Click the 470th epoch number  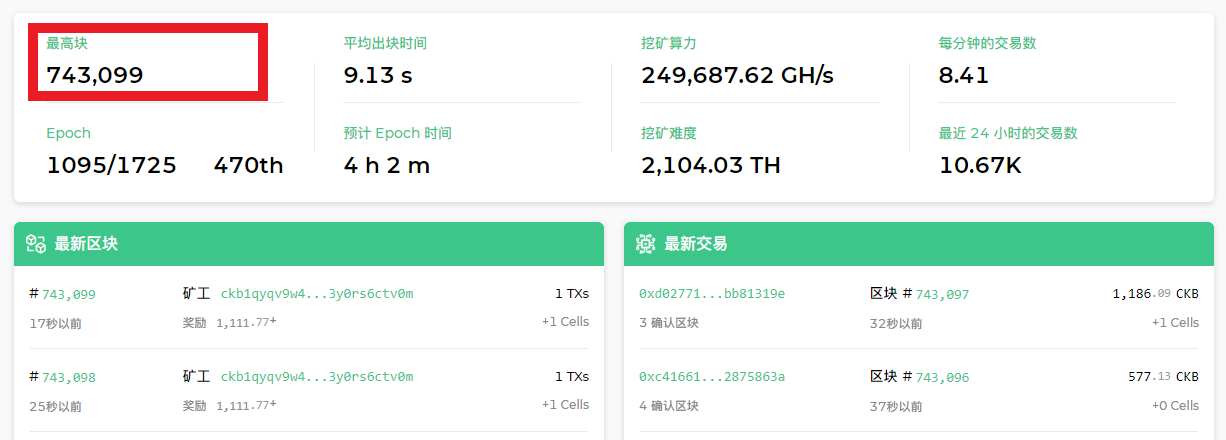coord(248,165)
